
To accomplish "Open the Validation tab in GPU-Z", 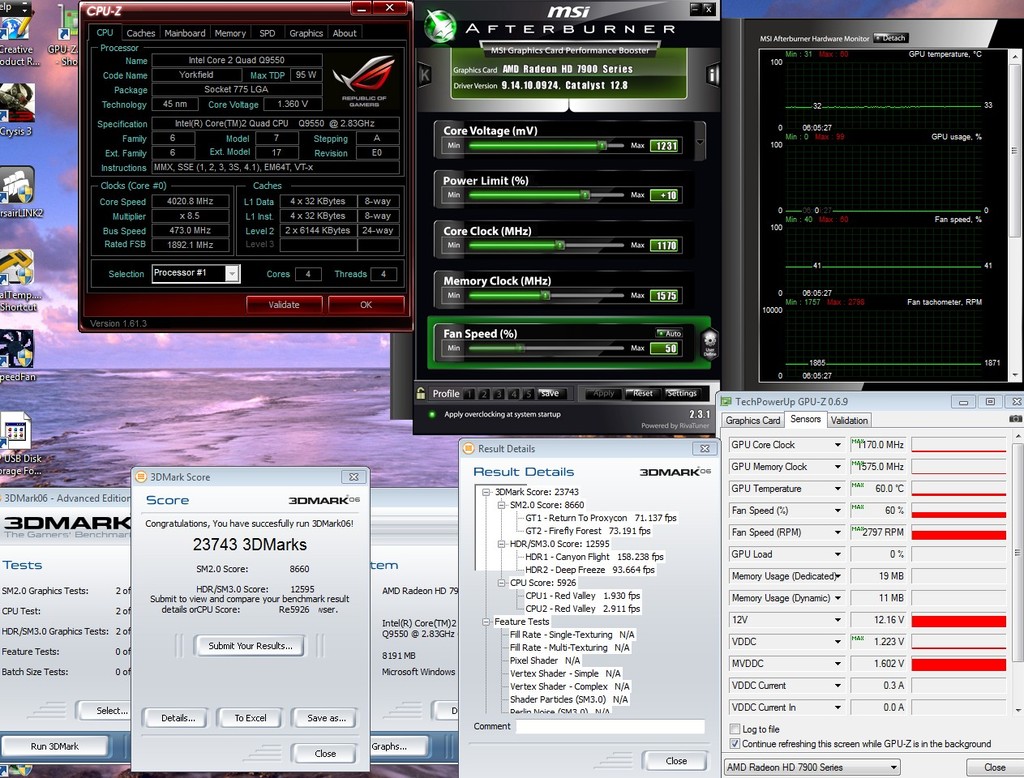I will click(849, 420).
